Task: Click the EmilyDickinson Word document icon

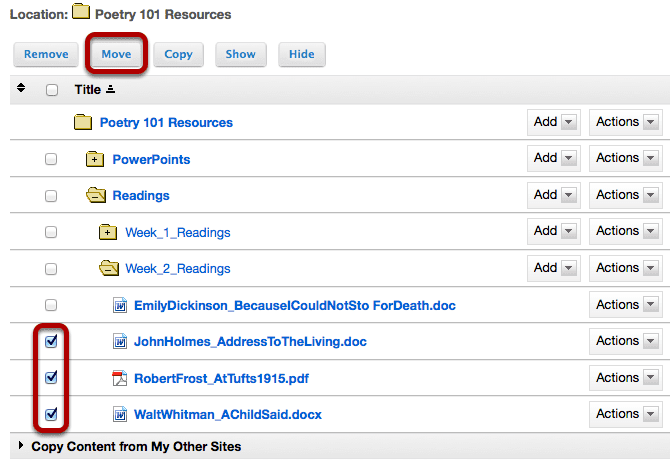Action: tap(120, 305)
